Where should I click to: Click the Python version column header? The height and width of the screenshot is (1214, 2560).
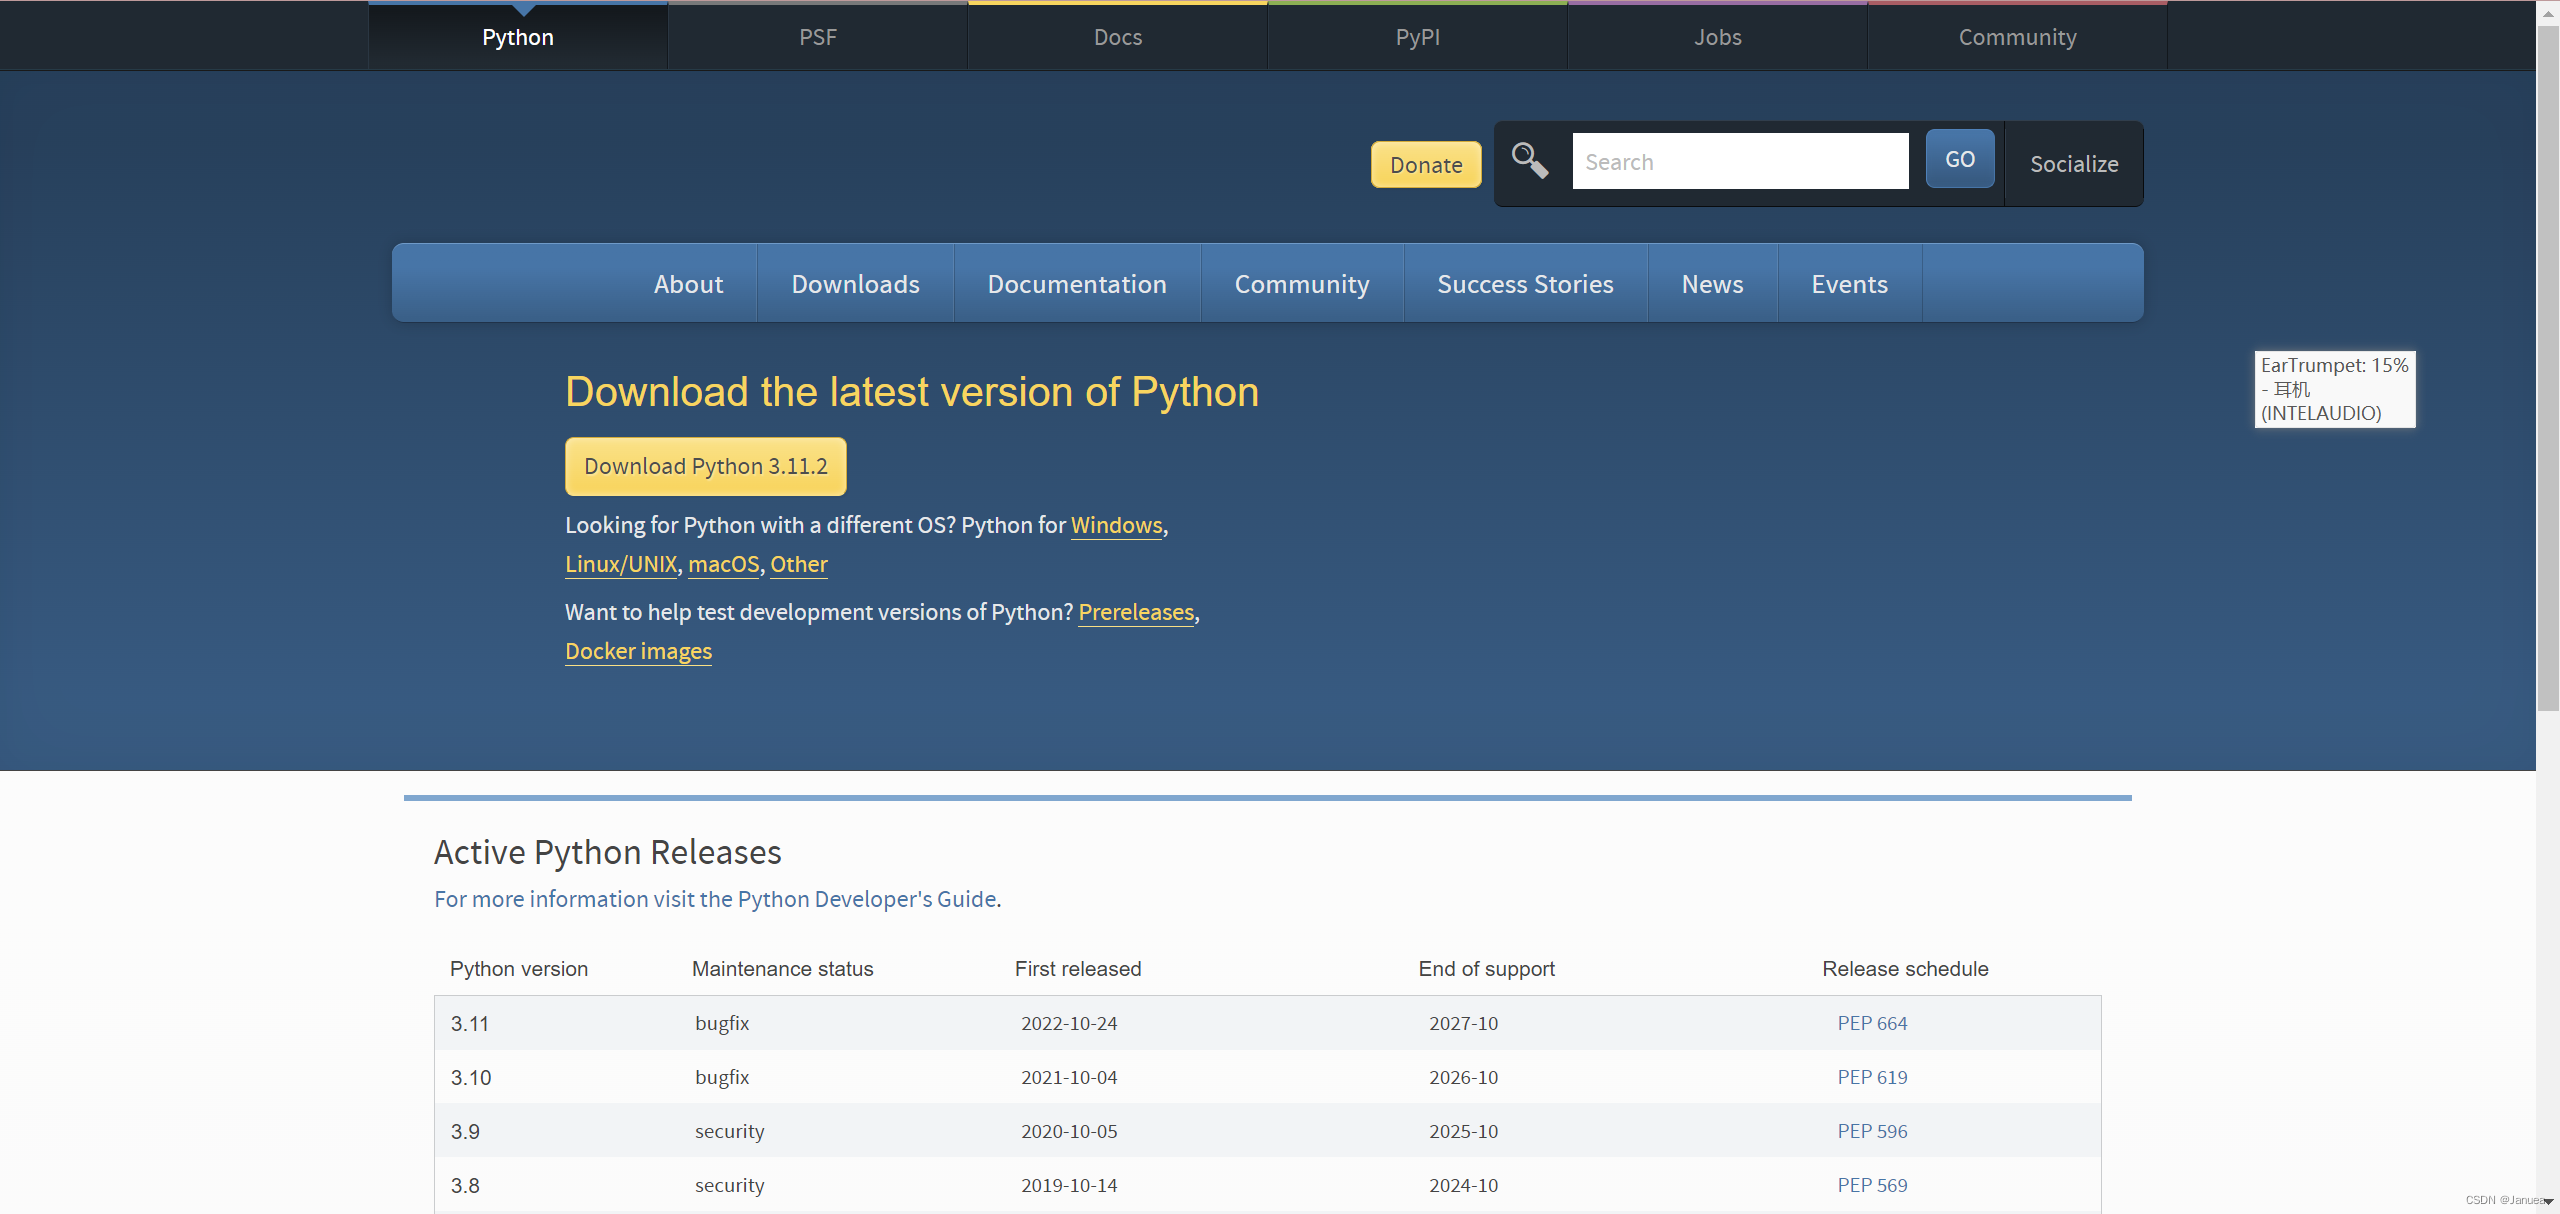[519, 969]
